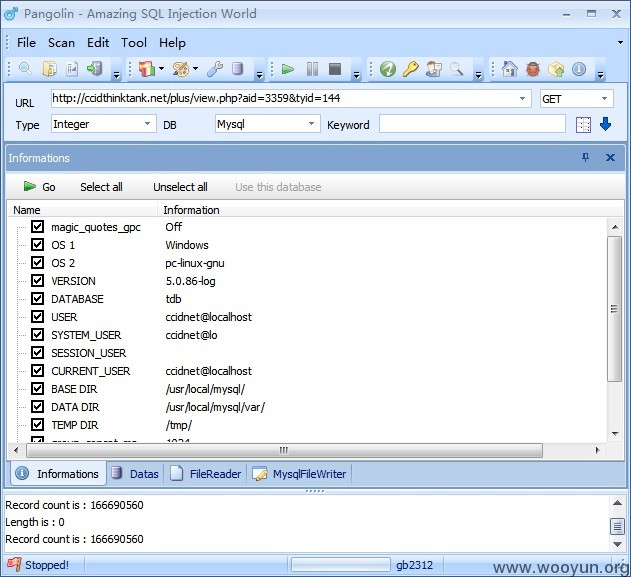This screenshot has height=577, width=631.
Task: Uncheck the magic_quotes_gpc checkbox
Action: tap(37, 227)
